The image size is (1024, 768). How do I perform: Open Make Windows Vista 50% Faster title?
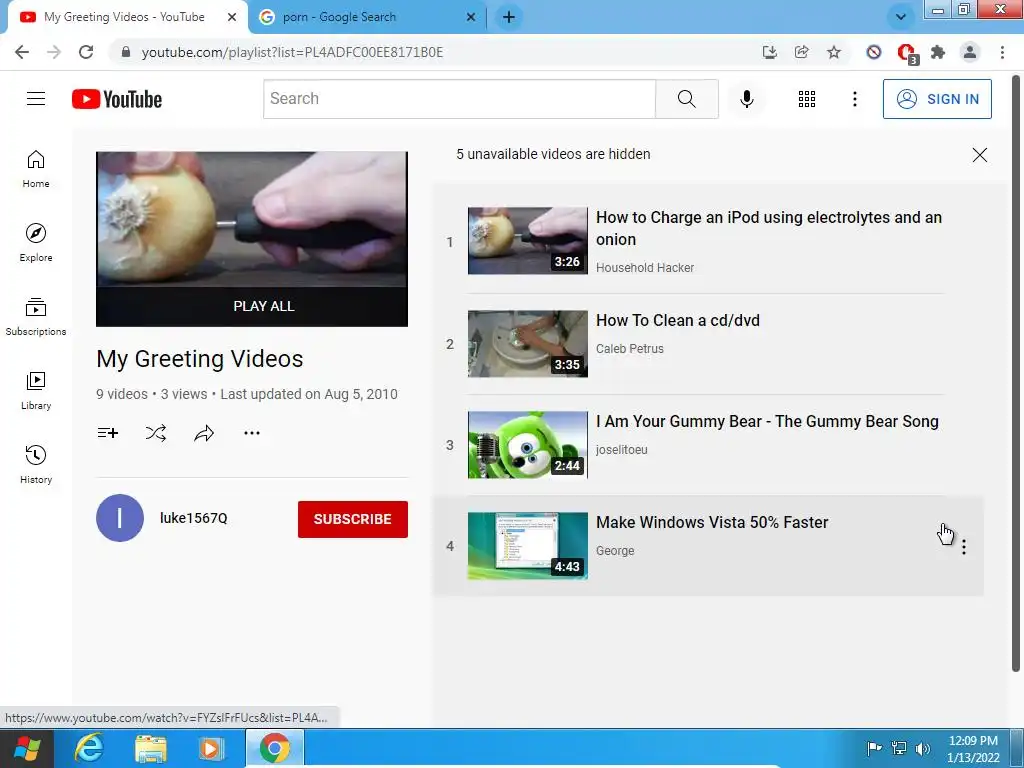[712, 522]
